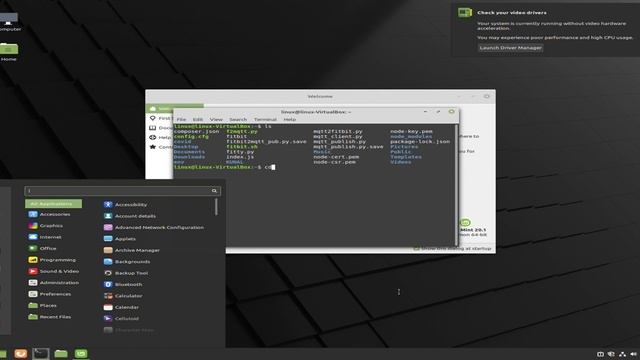Click 'composer.json' in terminal output
The height and width of the screenshot is (360, 640).
coord(196,131)
